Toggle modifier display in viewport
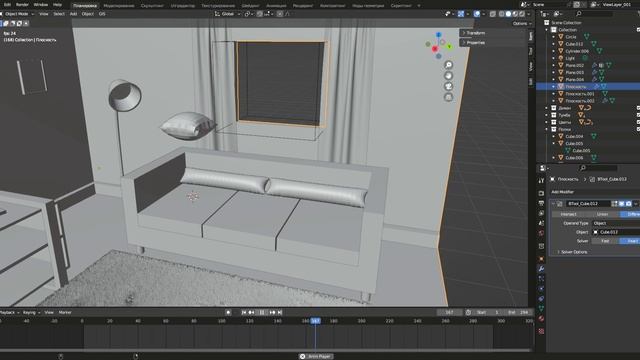This screenshot has height=360, width=640. (622, 203)
